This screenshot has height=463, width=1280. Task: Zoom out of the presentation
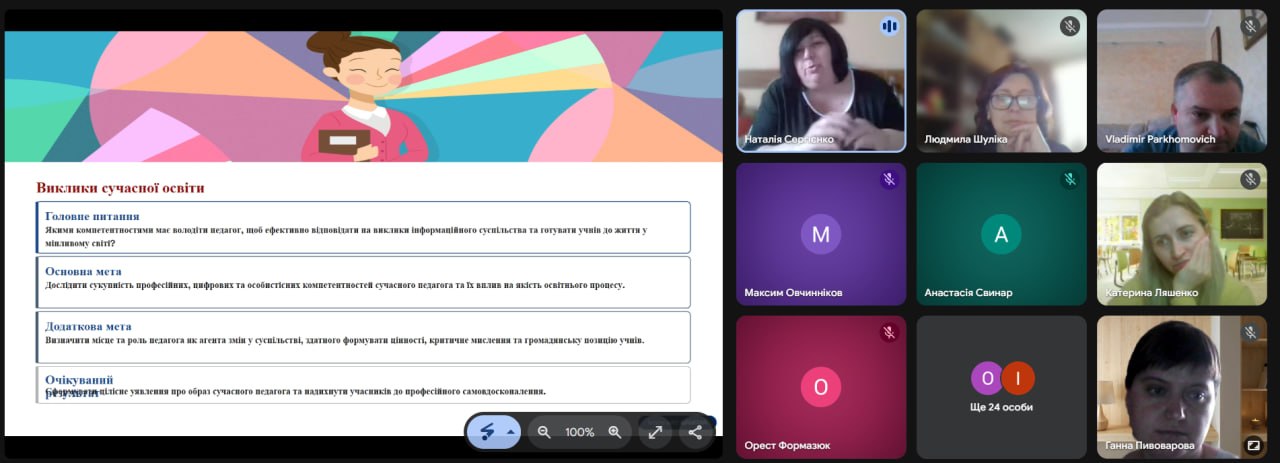544,432
